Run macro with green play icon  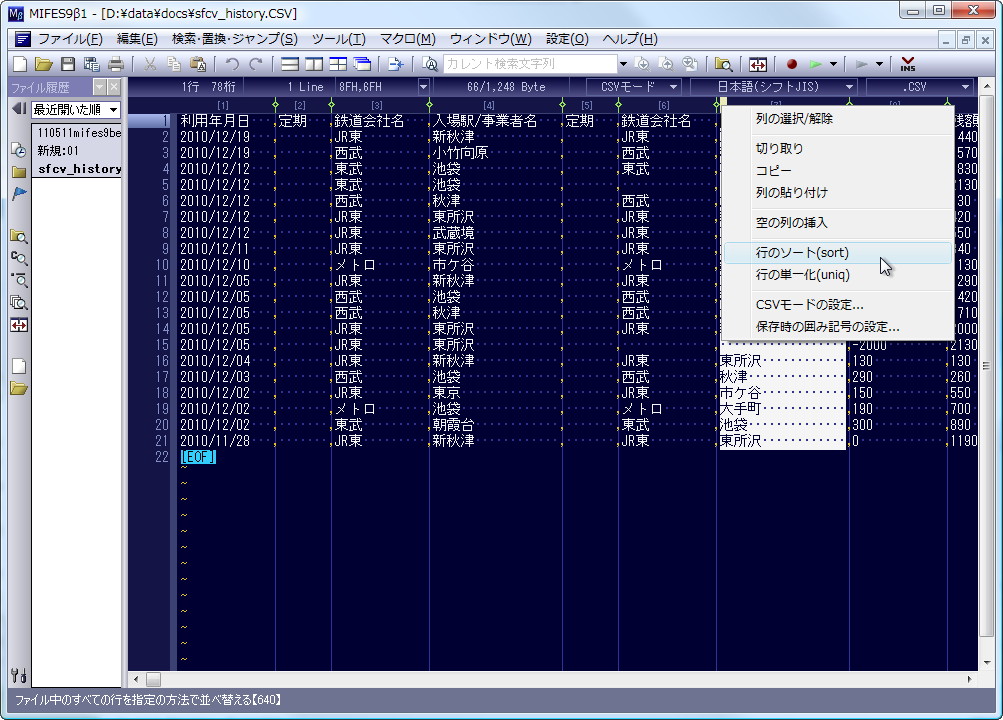click(x=816, y=64)
